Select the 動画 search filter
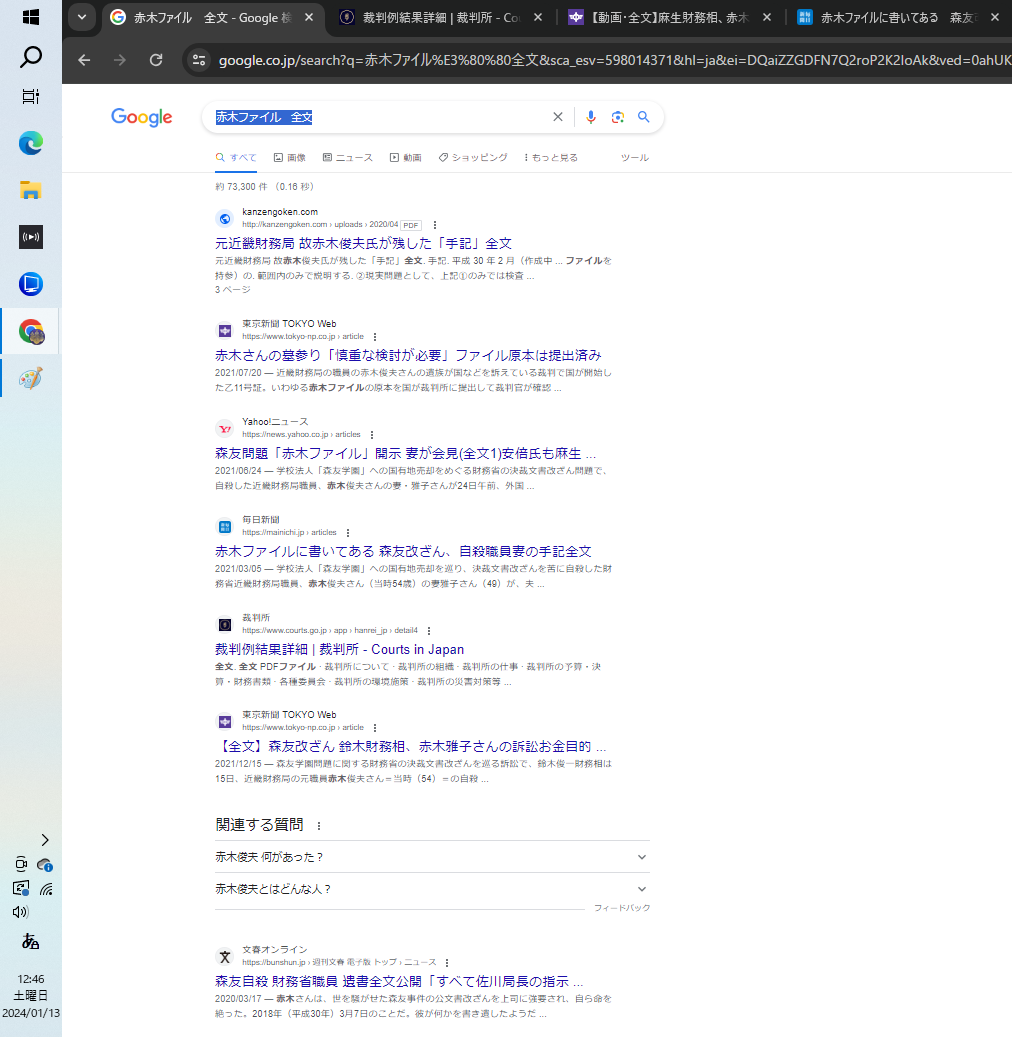1012x1037 pixels. pyautogui.click(x=405, y=157)
